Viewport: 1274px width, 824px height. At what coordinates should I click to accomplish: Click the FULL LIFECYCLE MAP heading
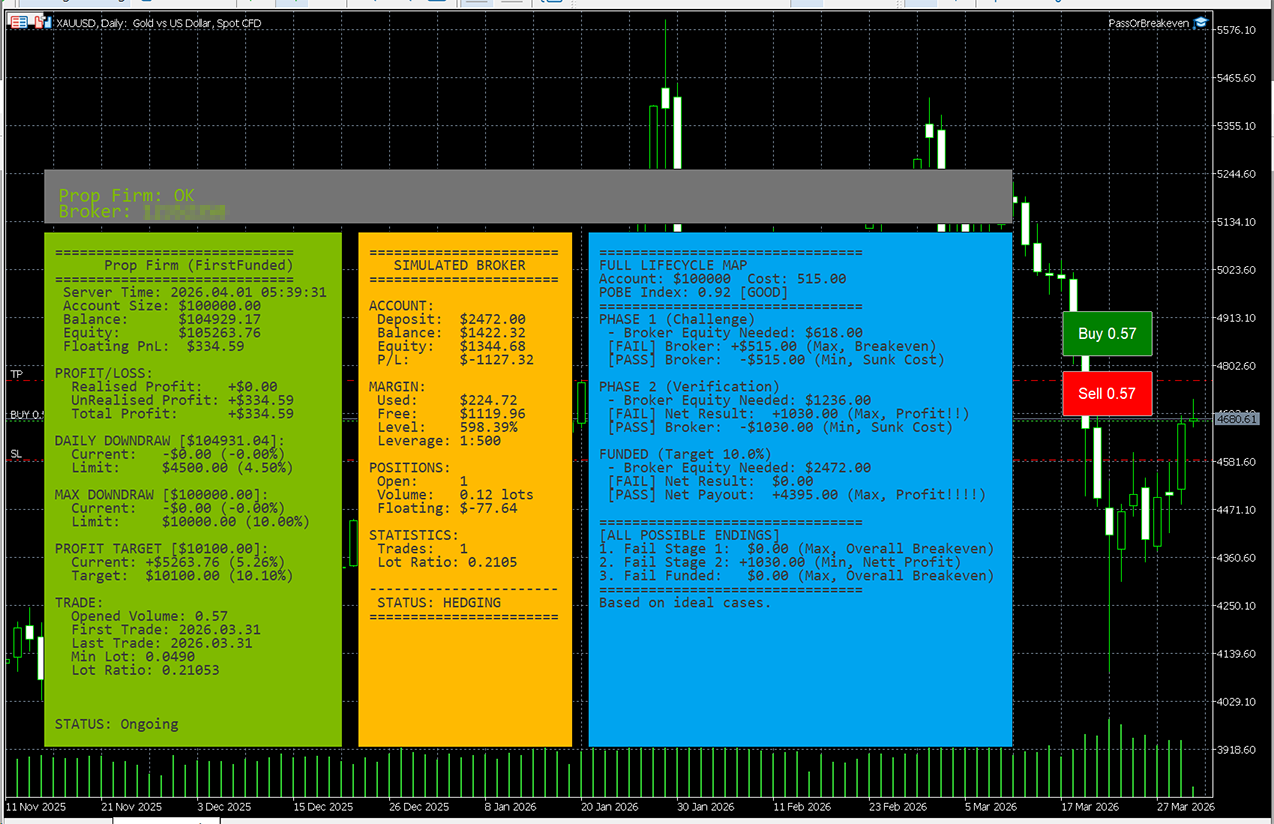pyautogui.click(x=672, y=265)
